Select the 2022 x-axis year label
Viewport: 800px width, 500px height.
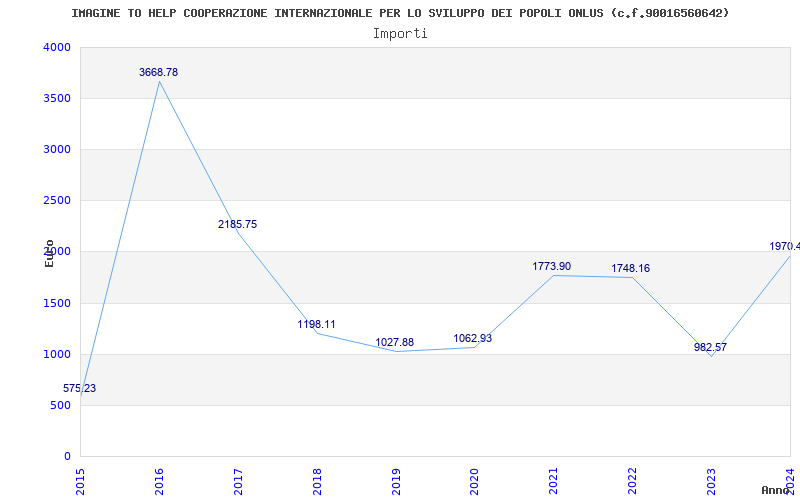(633, 482)
